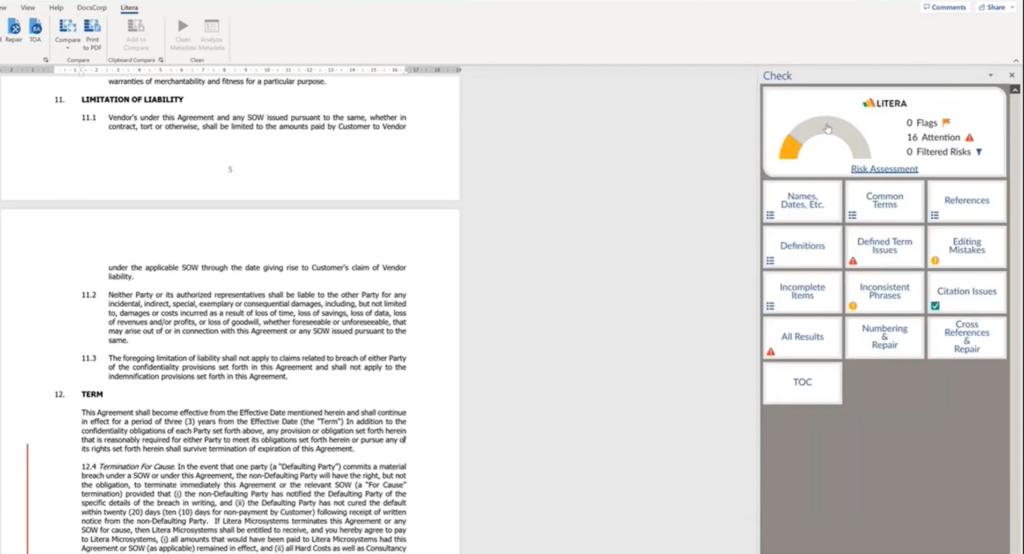This screenshot has width=1024, height=554.
Task: Open the Incomplete Items tile
Action: click(x=802, y=291)
